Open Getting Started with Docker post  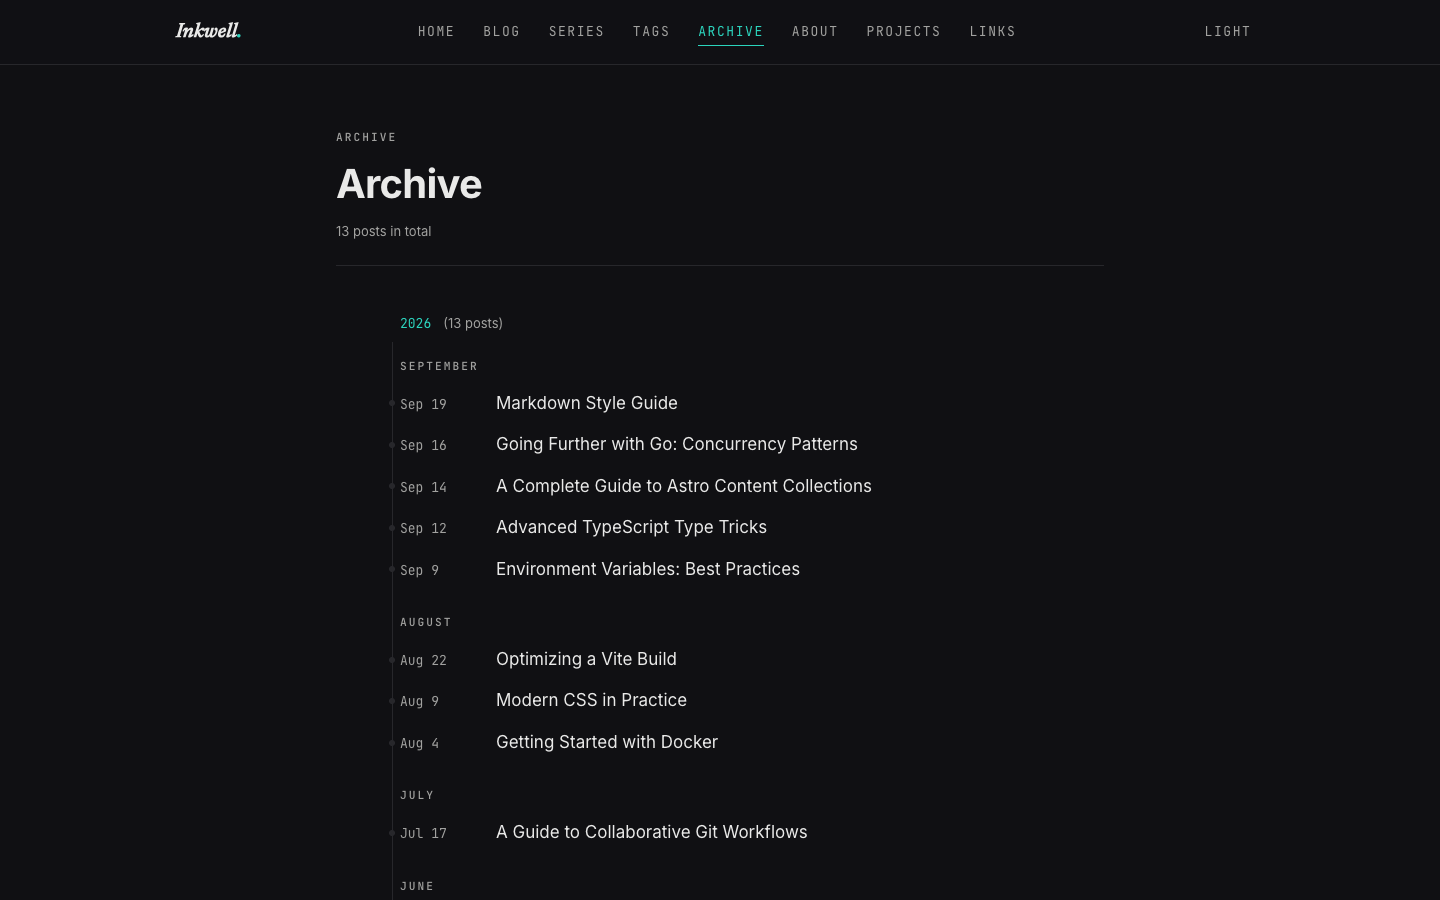coord(607,742)
